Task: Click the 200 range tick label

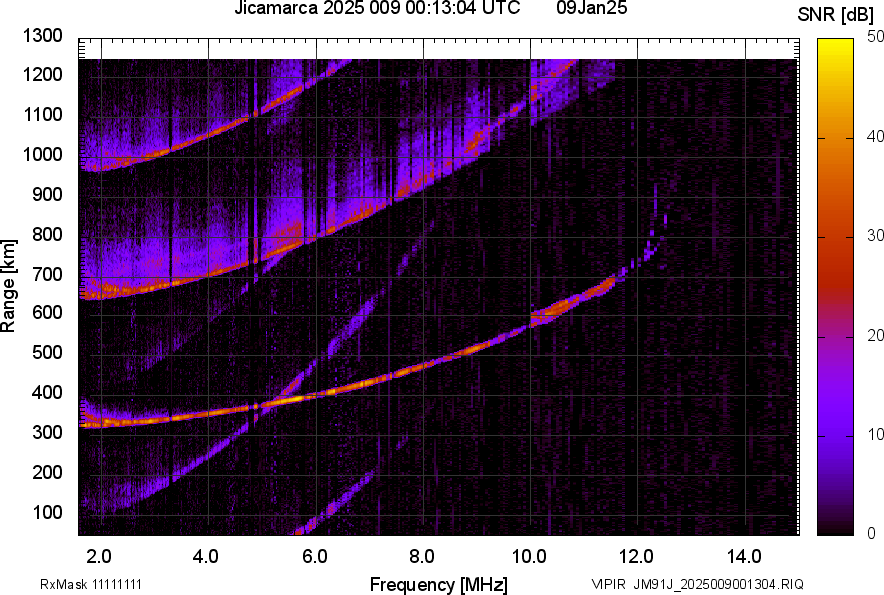Action: pyautogui.click(x=47, y=472)
